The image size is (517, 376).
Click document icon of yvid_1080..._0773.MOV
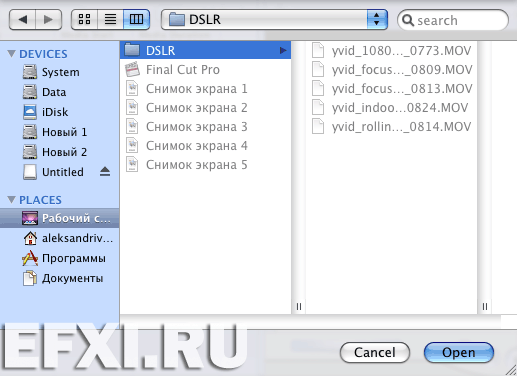[318, 50]
